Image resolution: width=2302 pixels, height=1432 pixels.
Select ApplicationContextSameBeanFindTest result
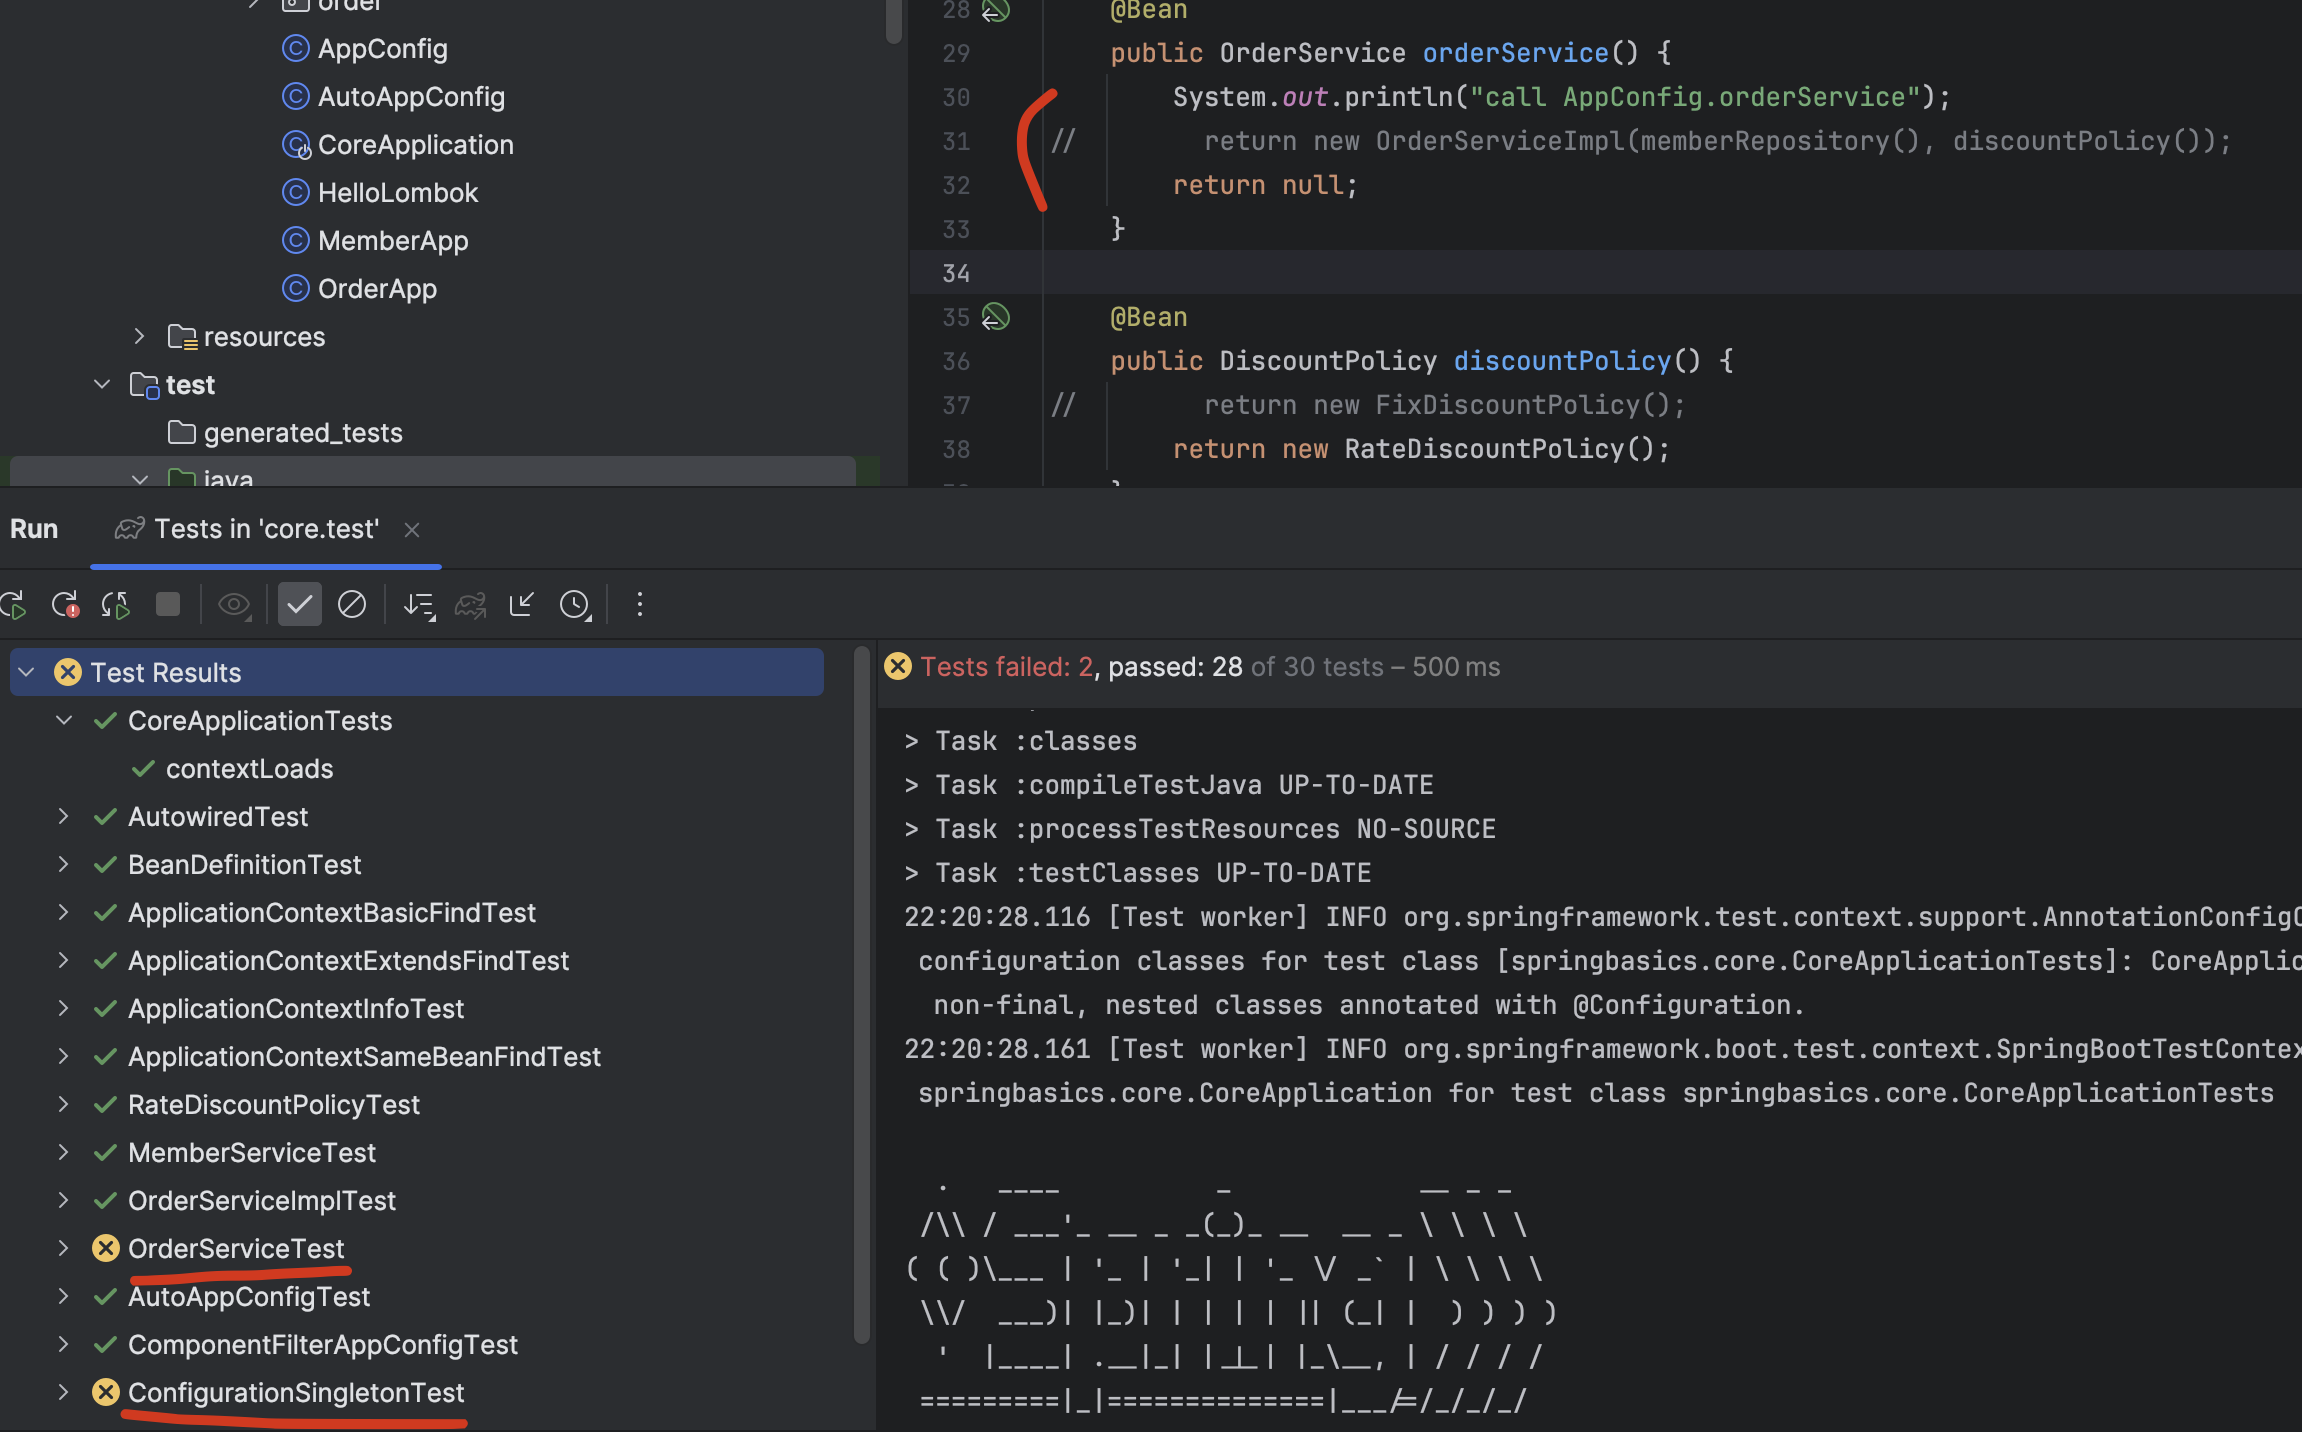point(364,1057)
